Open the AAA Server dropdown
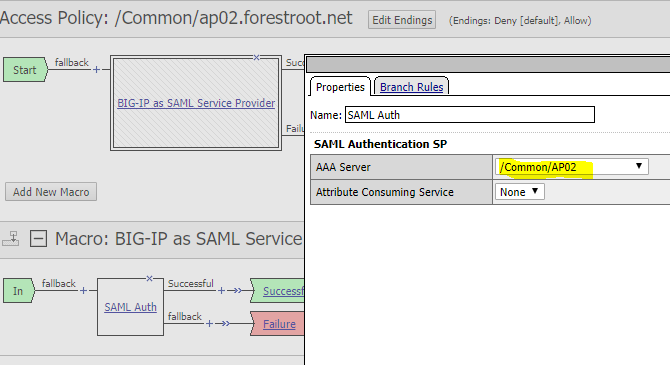 click(571, 167)
